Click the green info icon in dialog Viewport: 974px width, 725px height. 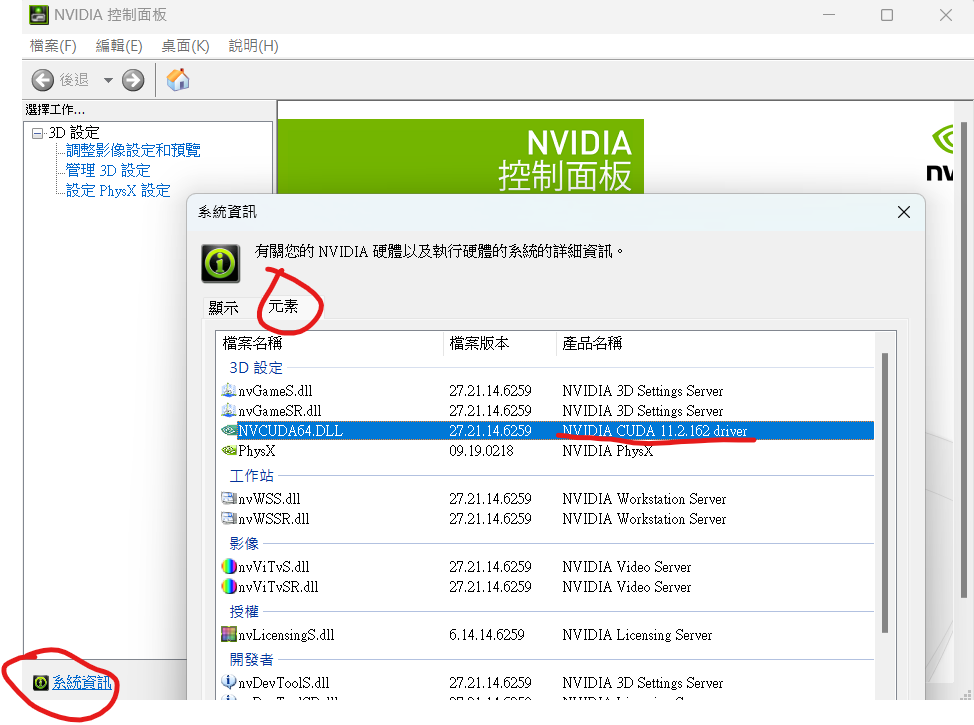[x=221, y=263]
